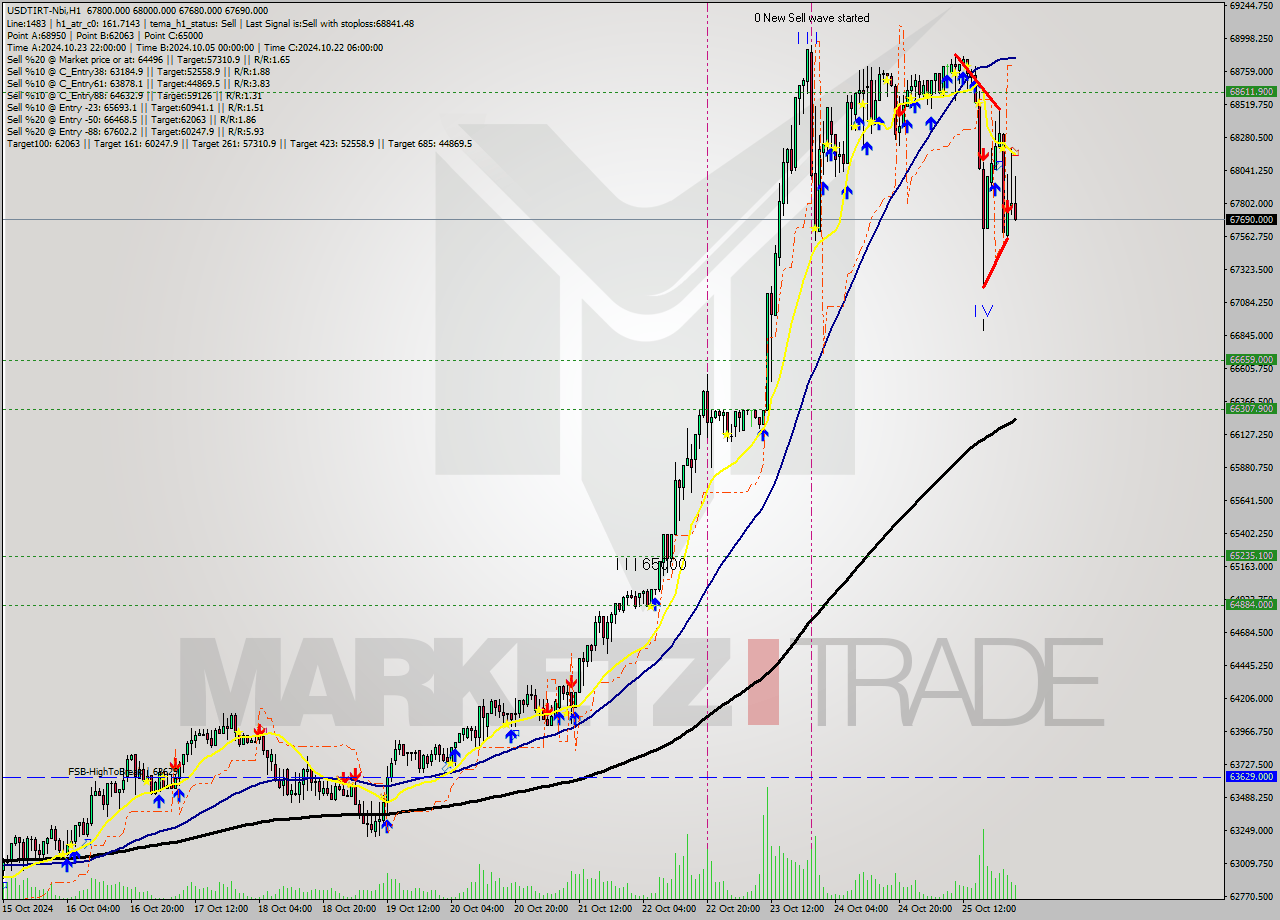Click the green level tag 68611.900
The image size is (1280, 920).
[1251, 91]
